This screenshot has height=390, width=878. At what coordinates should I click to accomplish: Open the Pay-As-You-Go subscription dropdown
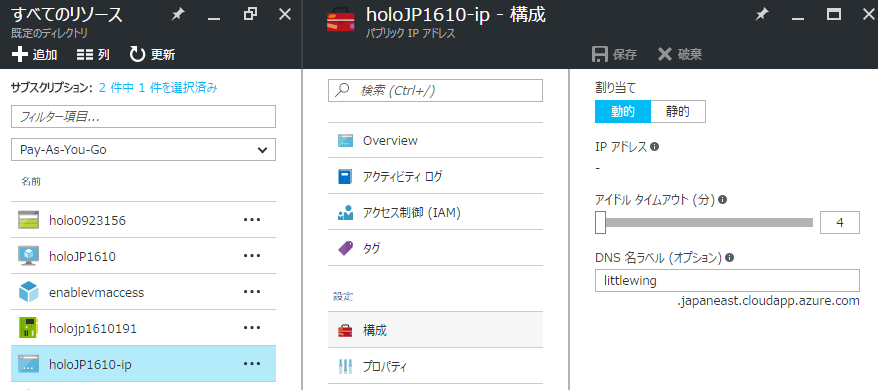[143, 150]
